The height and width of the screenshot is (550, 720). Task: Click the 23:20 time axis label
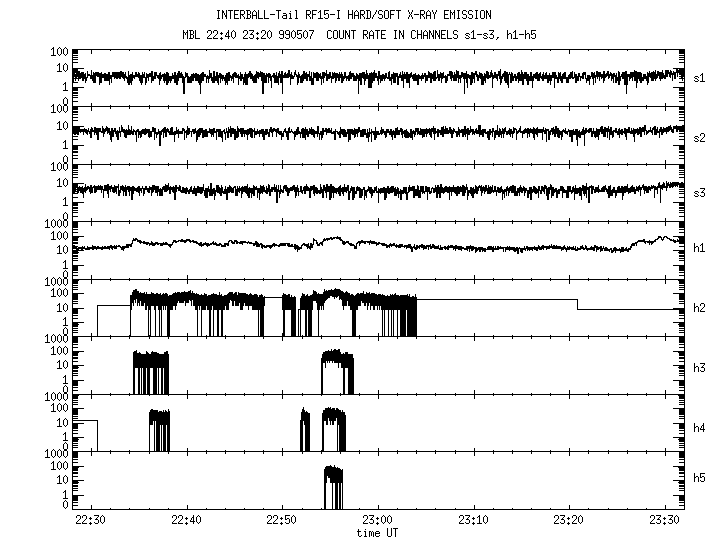[x=568, y=520]
